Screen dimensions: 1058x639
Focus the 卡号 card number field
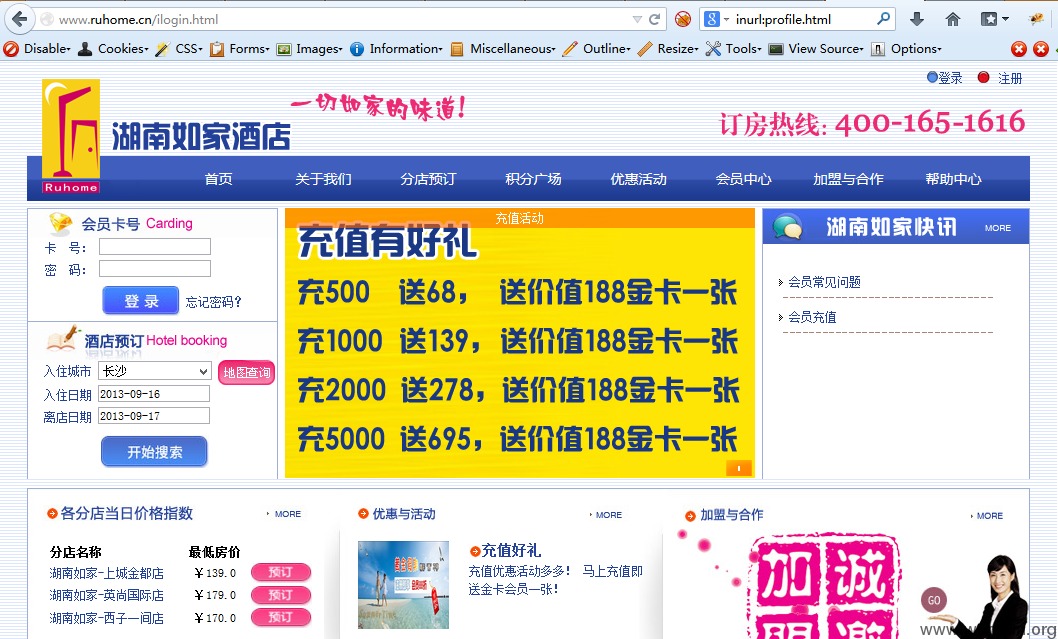click(x=155, y=247)
